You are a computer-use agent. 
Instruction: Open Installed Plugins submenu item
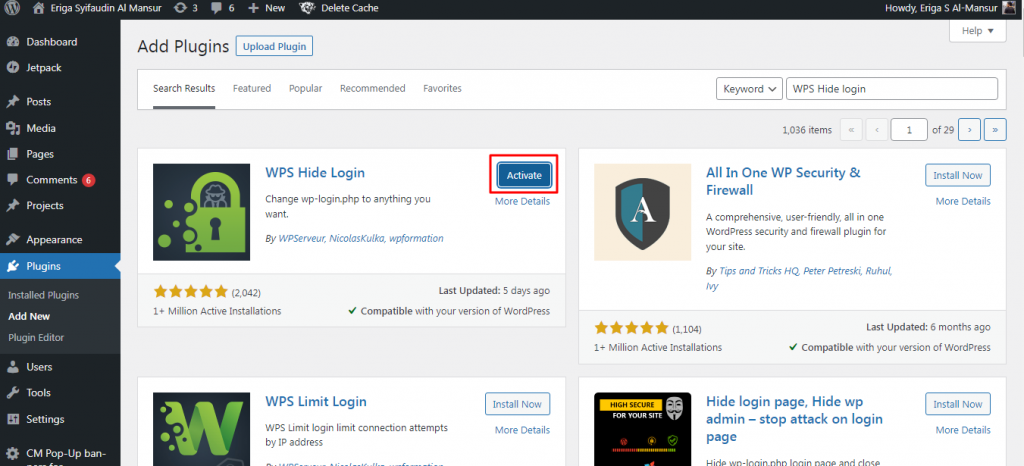43,295
